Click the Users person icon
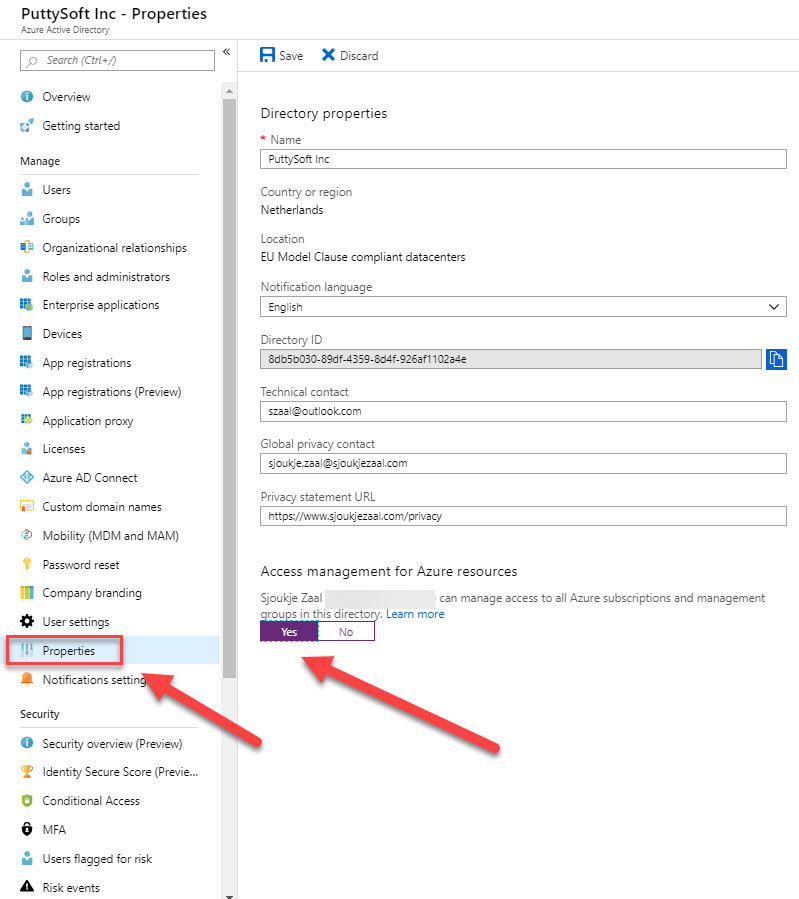The width and height of the screenshot is (799, 899). coord(27,189)
